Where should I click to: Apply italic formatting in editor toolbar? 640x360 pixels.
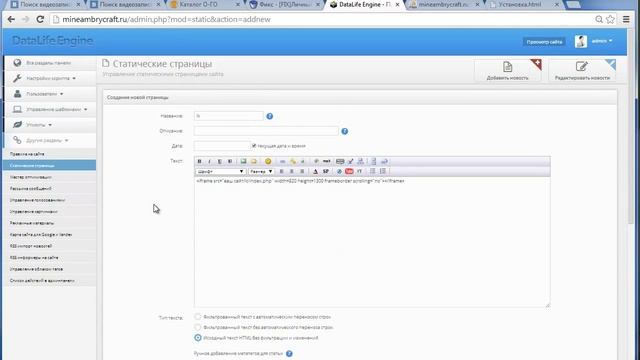click(x=209, y=161)
